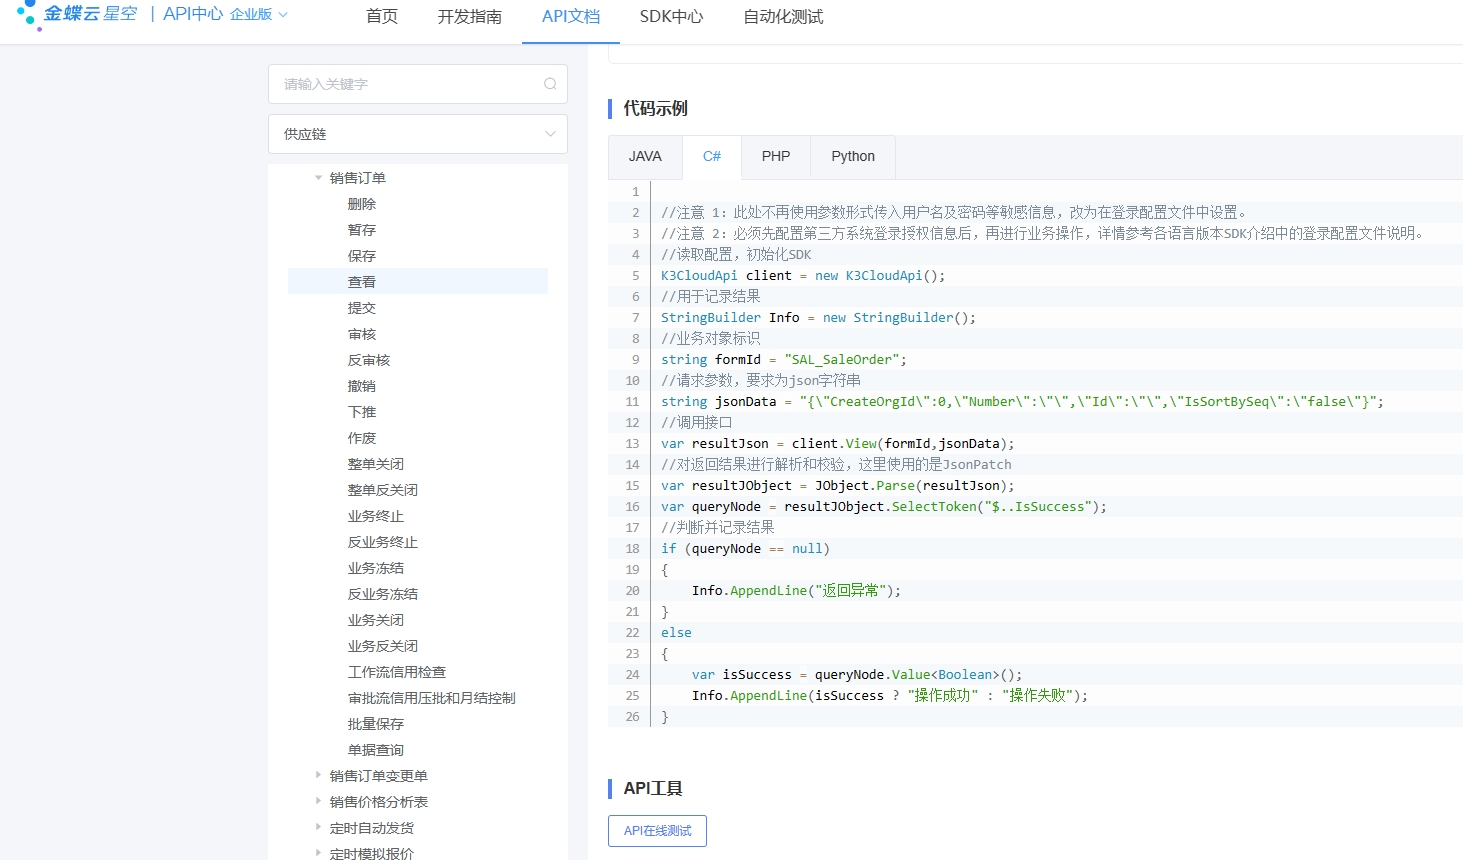
Task: Expand the 销售订单变更单 node
Action: coord(318,775)
